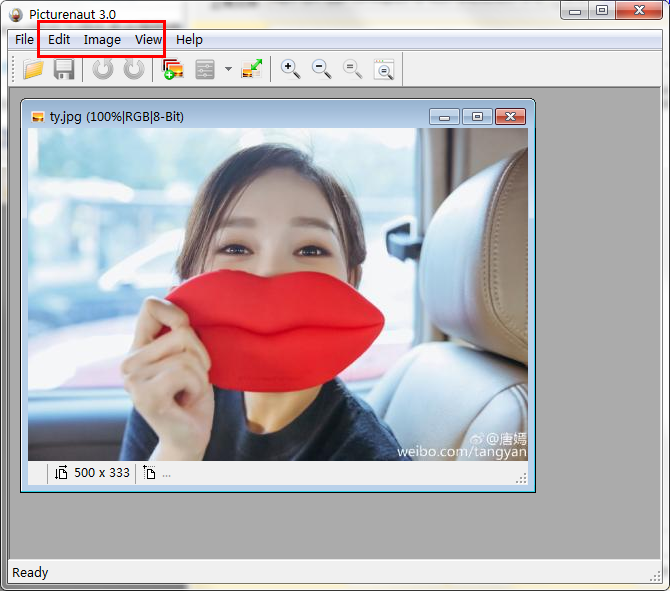Click the Generate HDR image stack icon
The image size is (670, 591).
pyautogui.click(x=173, y=69)
